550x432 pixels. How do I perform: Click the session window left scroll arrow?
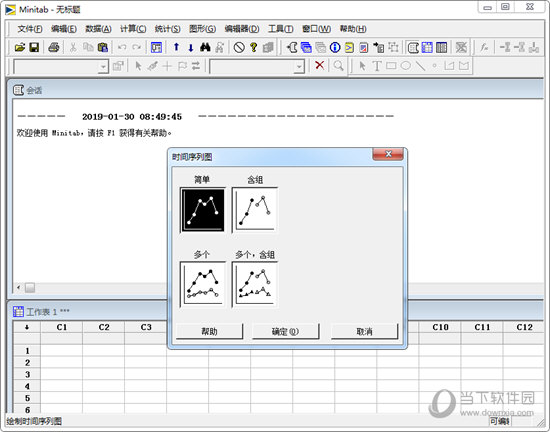point(18,288)
